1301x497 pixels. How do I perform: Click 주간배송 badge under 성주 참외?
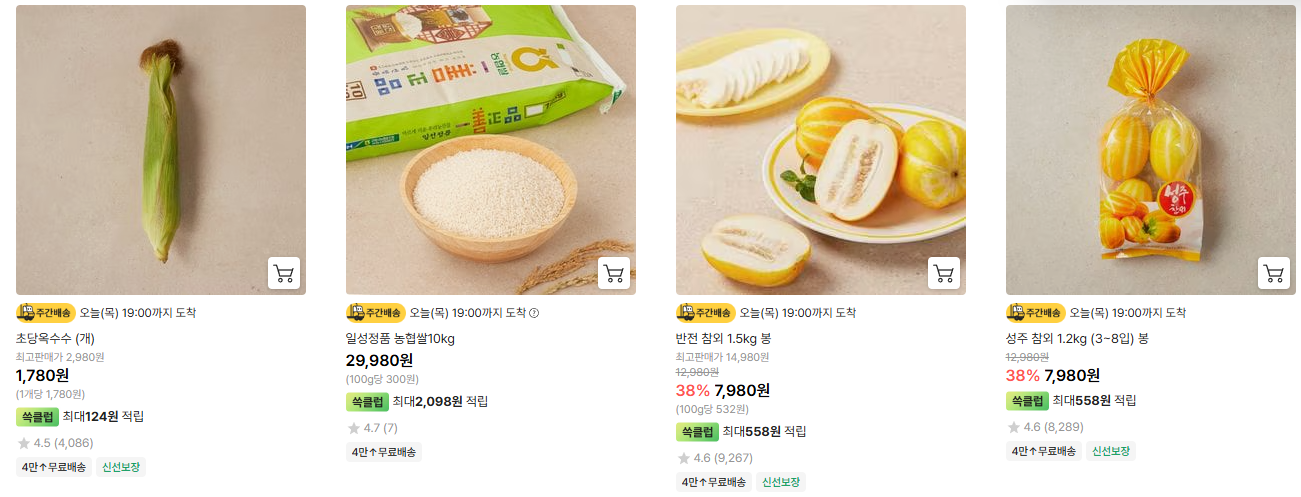click(x=1036, y=312)
